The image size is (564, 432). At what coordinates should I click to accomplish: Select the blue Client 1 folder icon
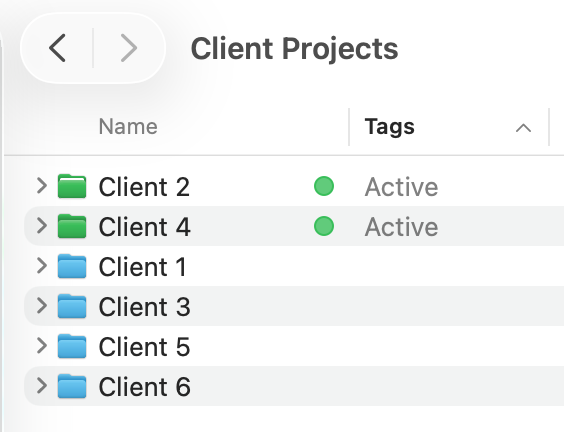click(72, 266)
